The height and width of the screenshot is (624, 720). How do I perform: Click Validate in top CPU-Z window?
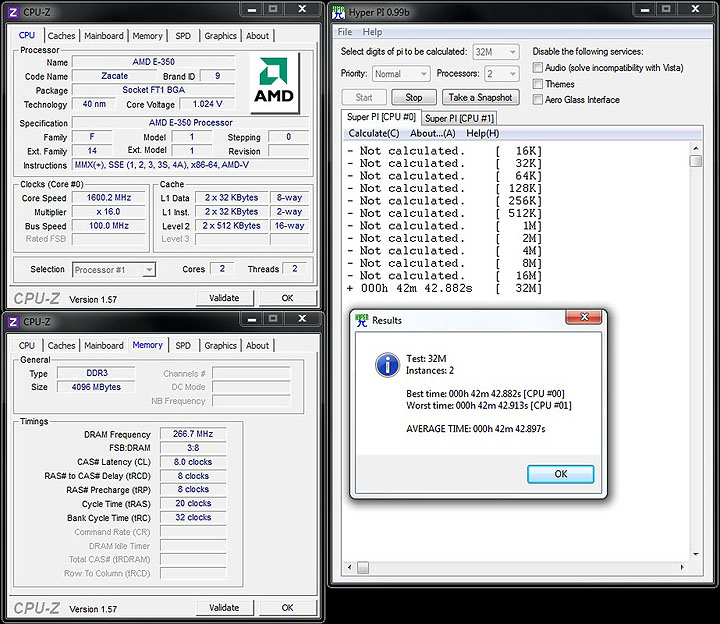click(x=224, y=298)
